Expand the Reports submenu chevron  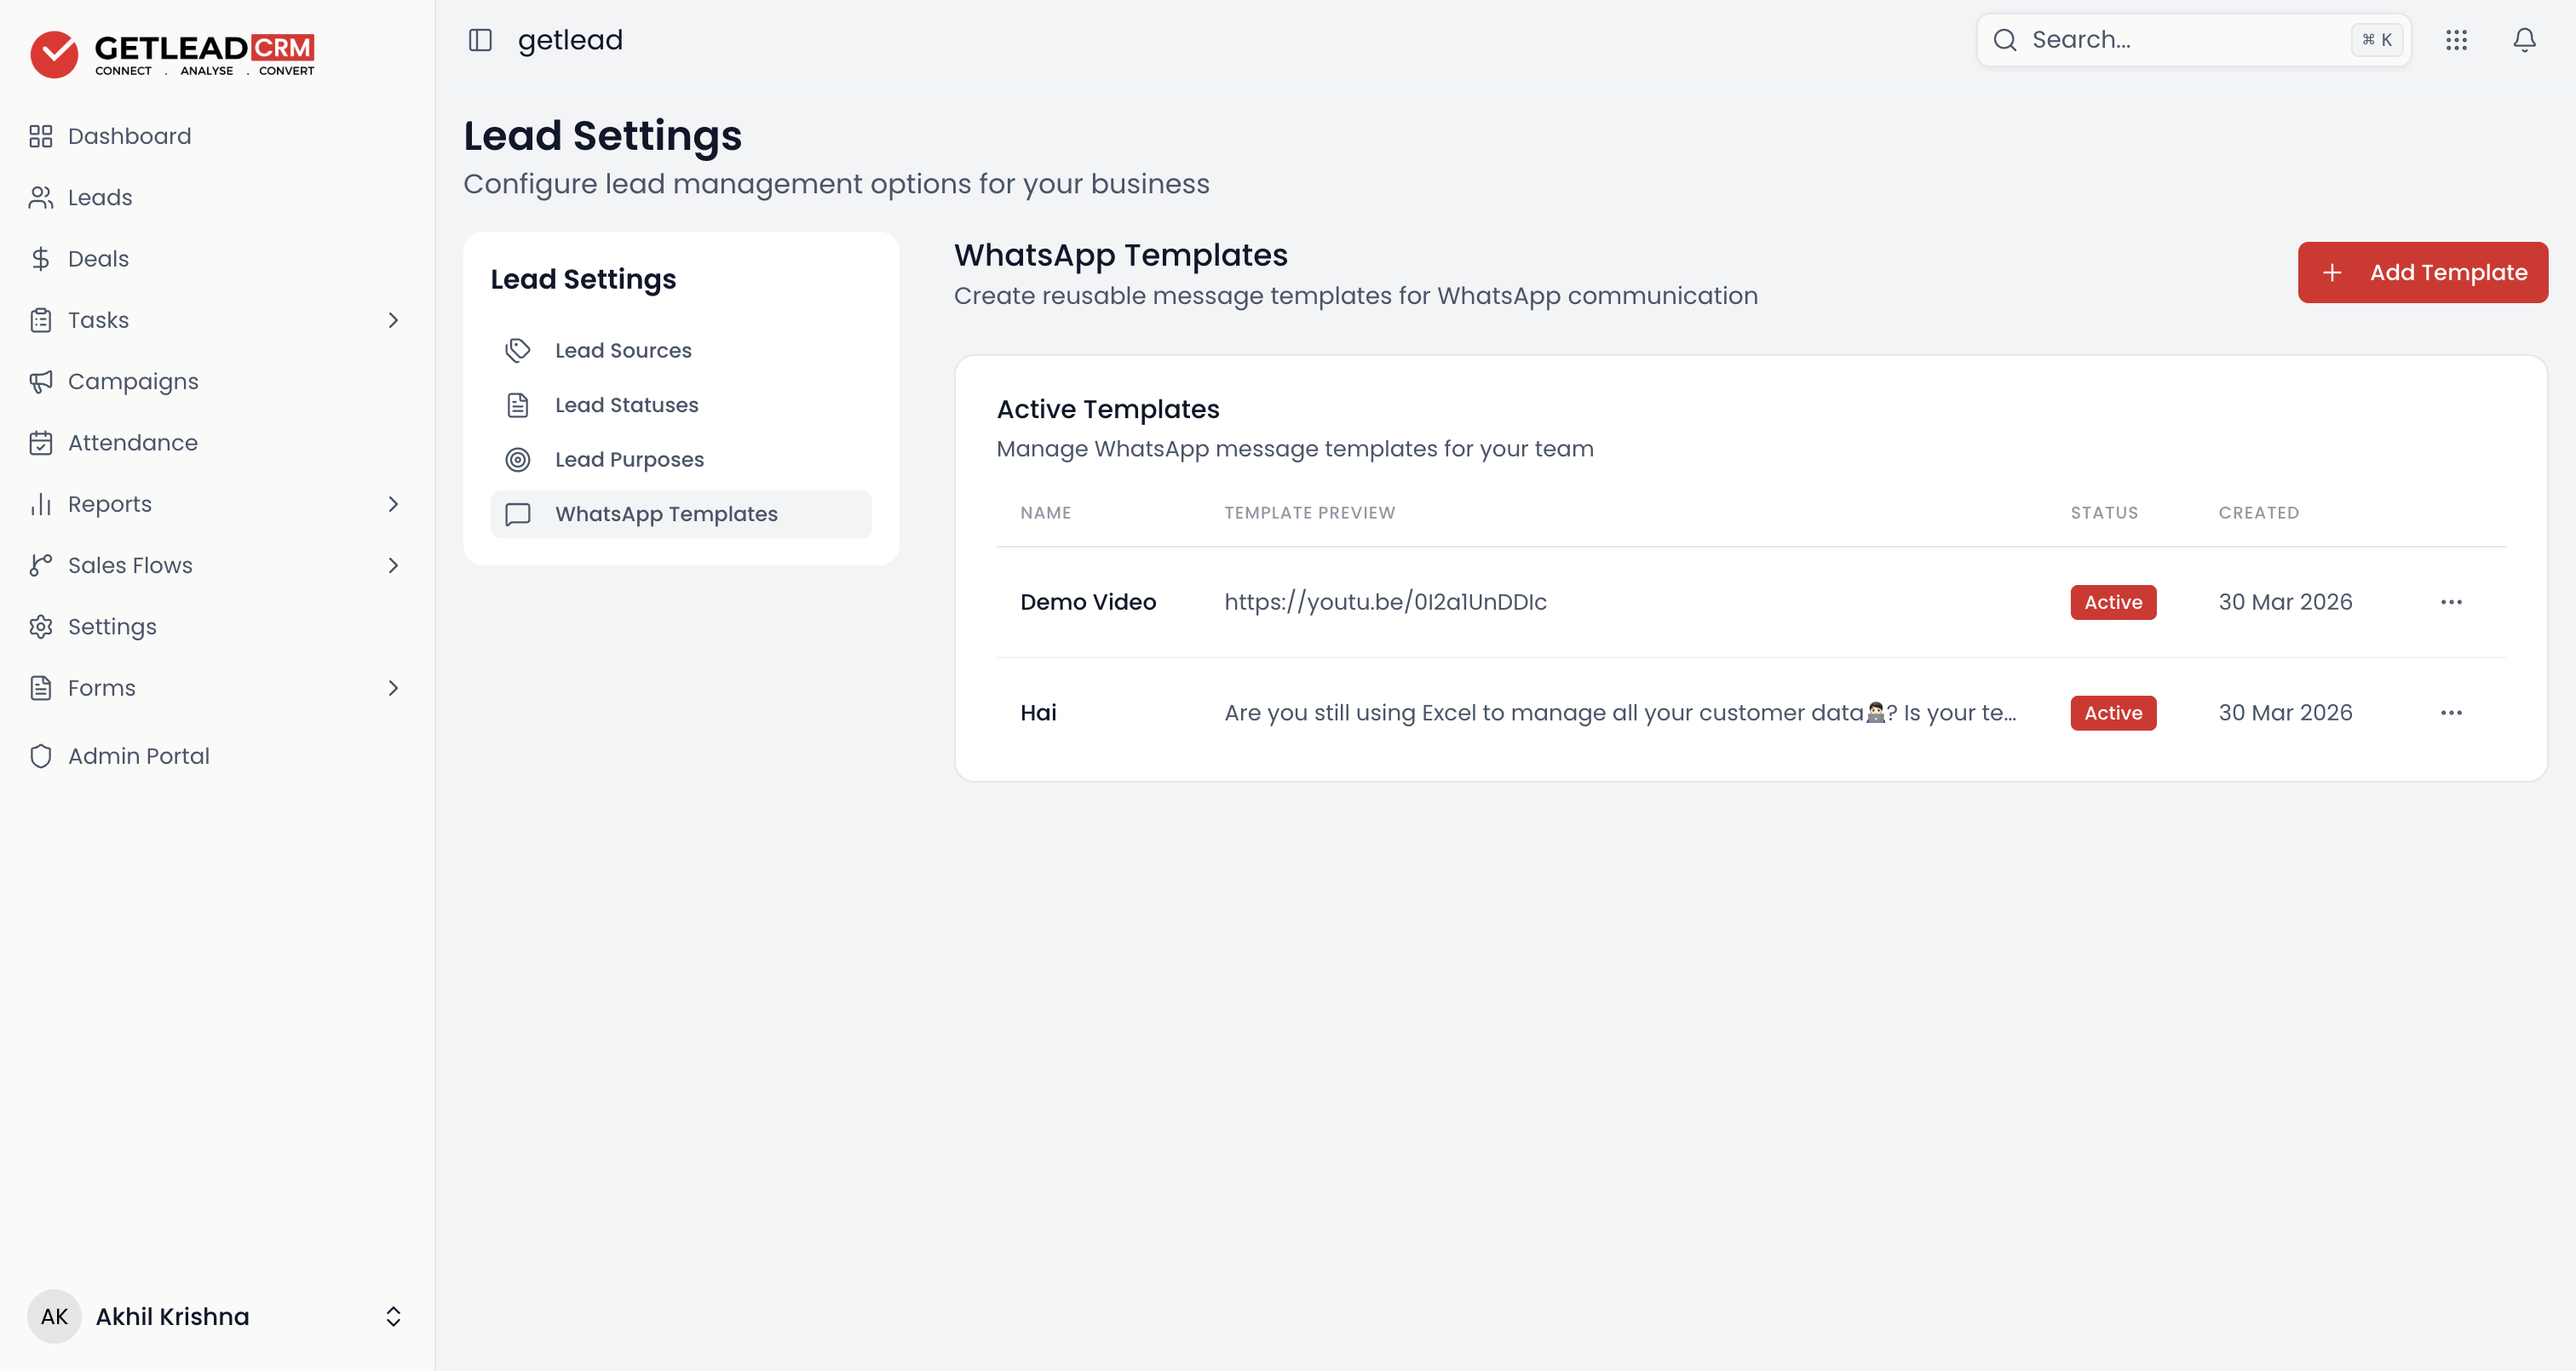pyautogui.click(x=393, y=504)
